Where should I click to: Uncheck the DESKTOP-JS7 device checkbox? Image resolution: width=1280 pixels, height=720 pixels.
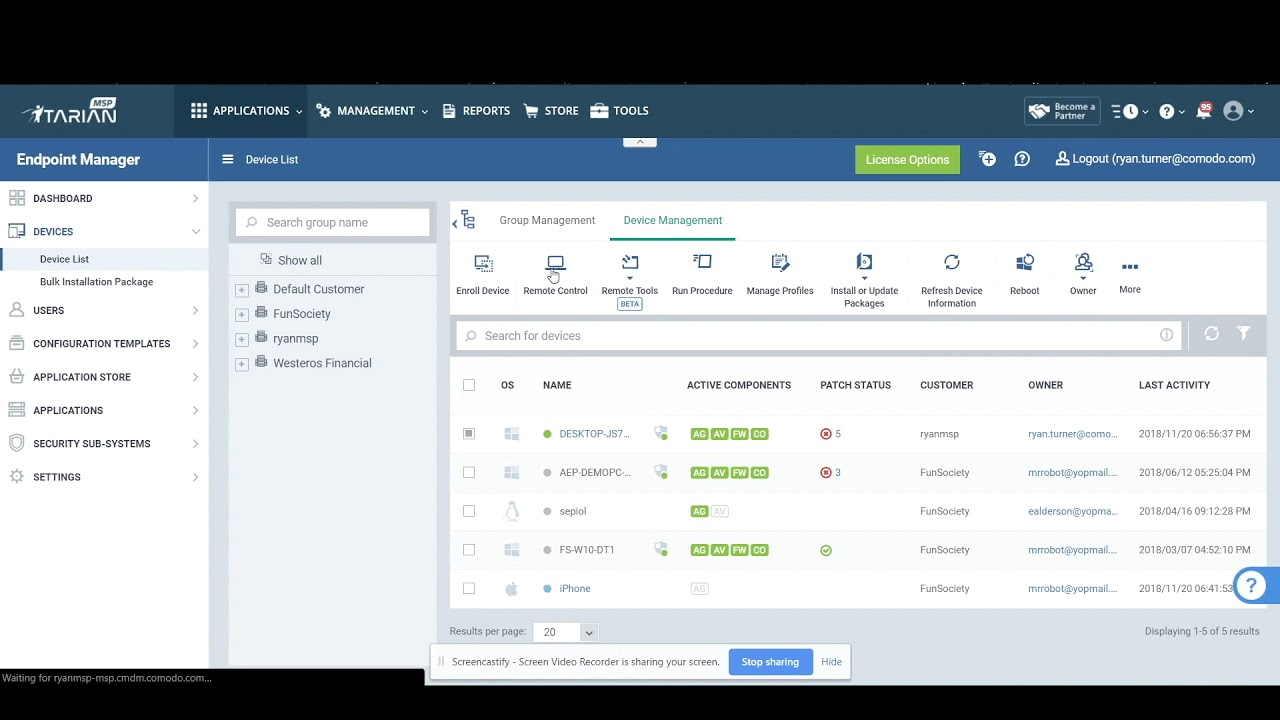pyautogui.click(x=469, y=434)
